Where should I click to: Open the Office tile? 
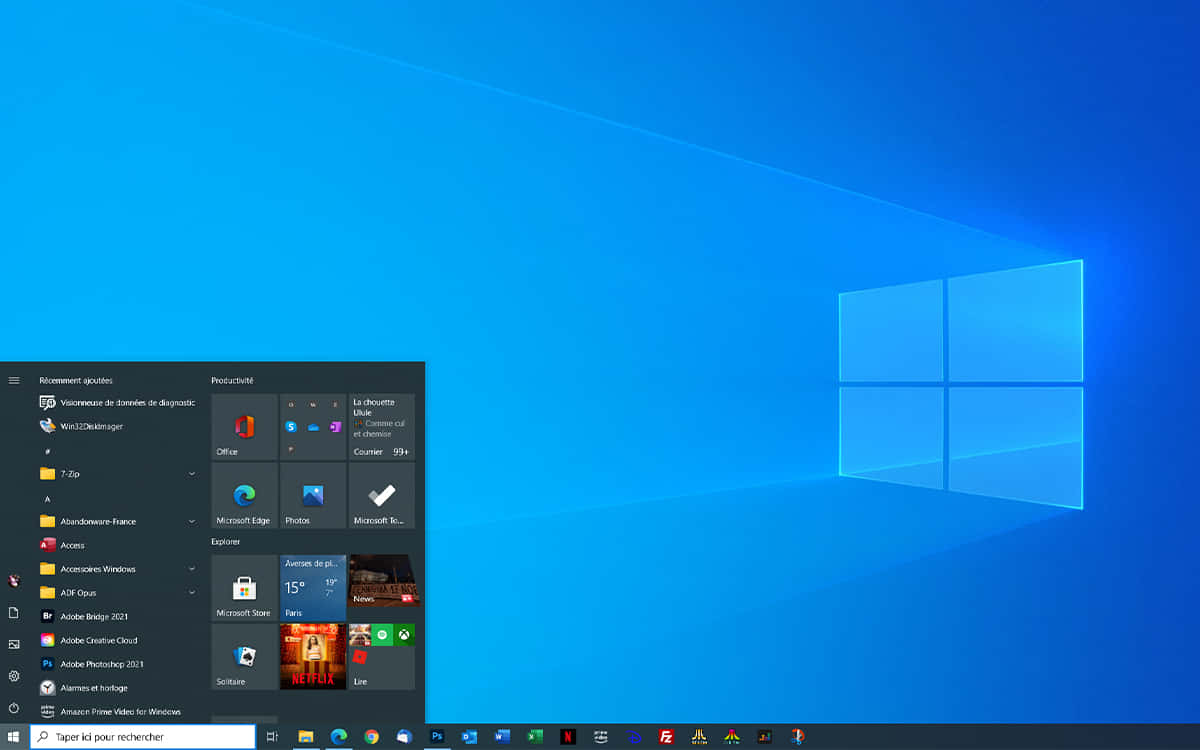244,426
